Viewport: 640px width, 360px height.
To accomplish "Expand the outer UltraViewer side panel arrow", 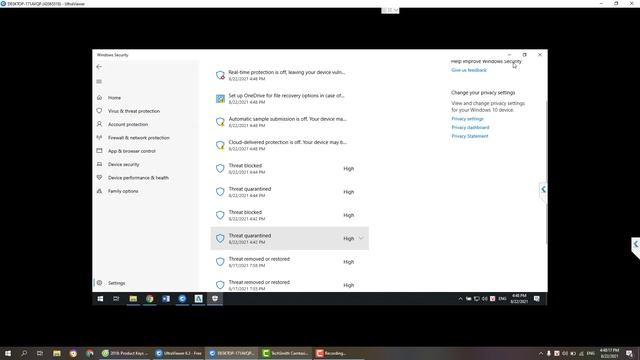I will click(636, 244).
